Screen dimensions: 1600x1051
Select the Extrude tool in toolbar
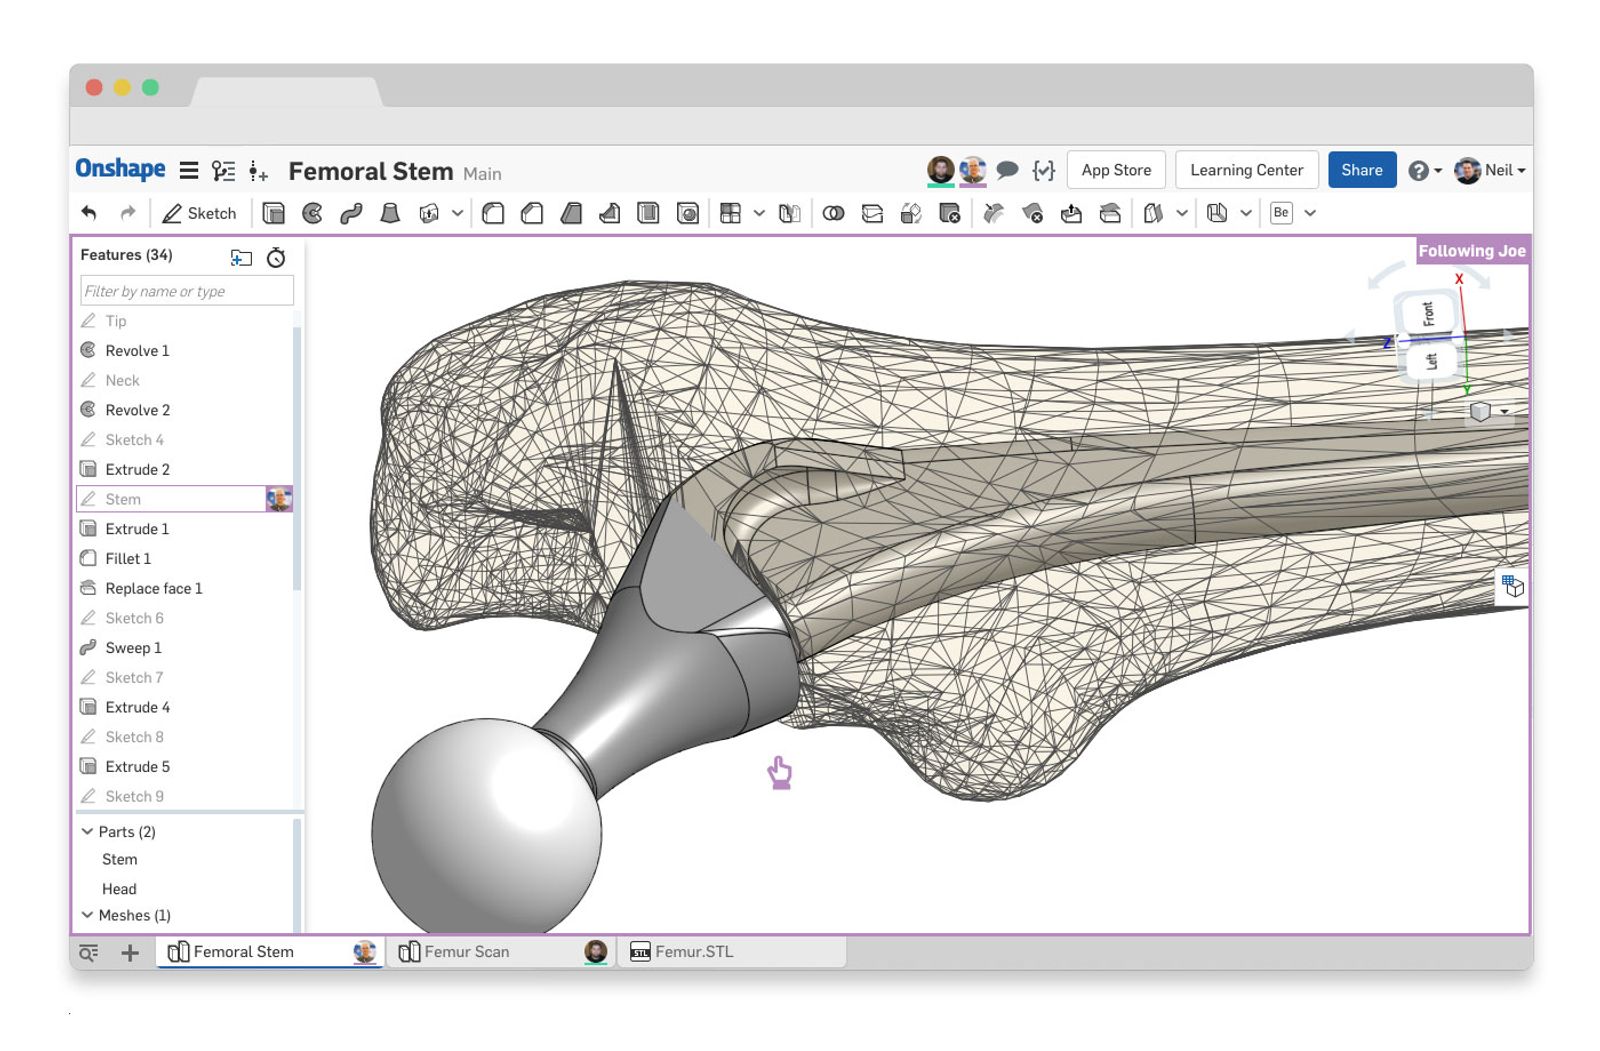point(273,213)
